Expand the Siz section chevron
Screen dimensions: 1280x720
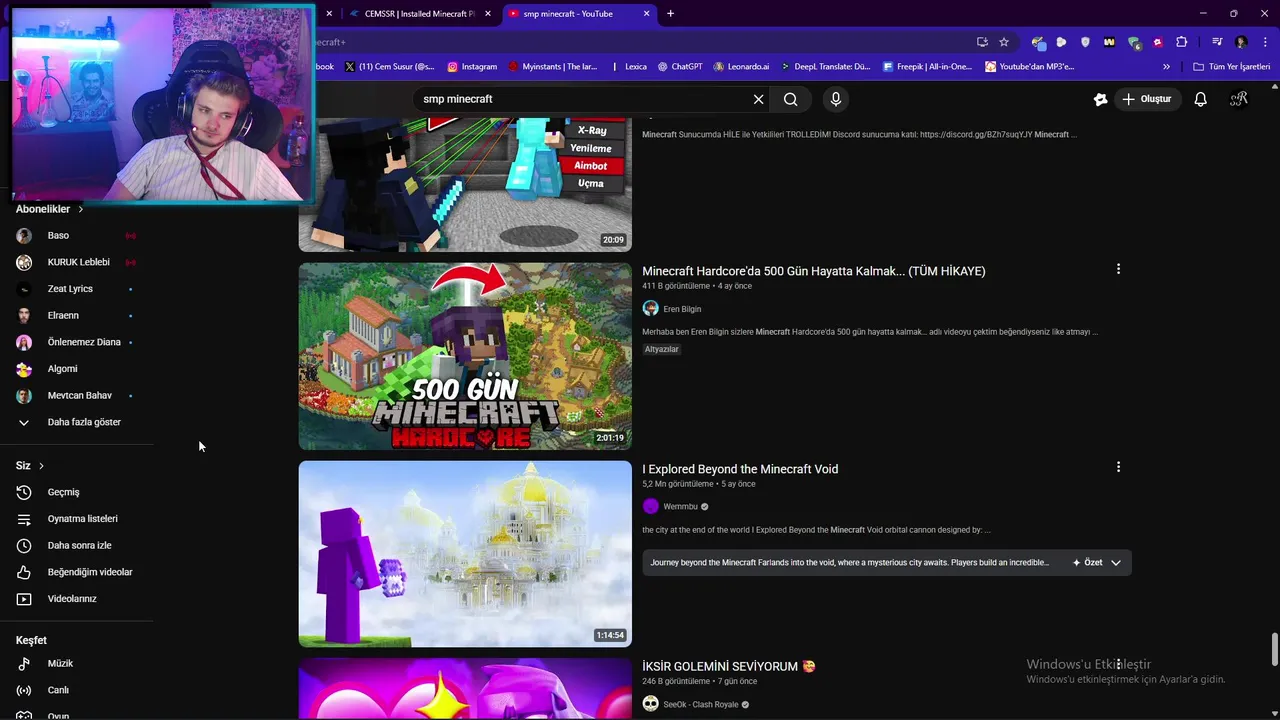41,466
